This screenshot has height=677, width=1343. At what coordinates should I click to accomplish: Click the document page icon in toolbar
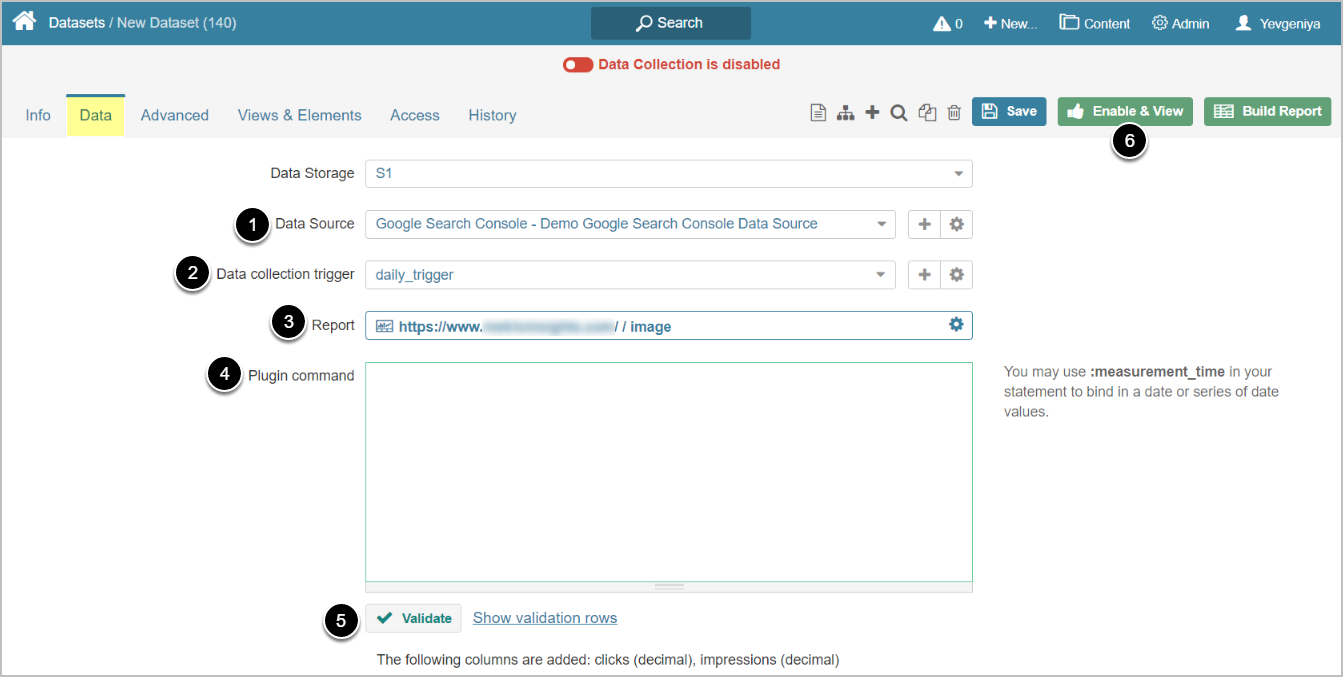pyautogui.click(x=818, y=113)
